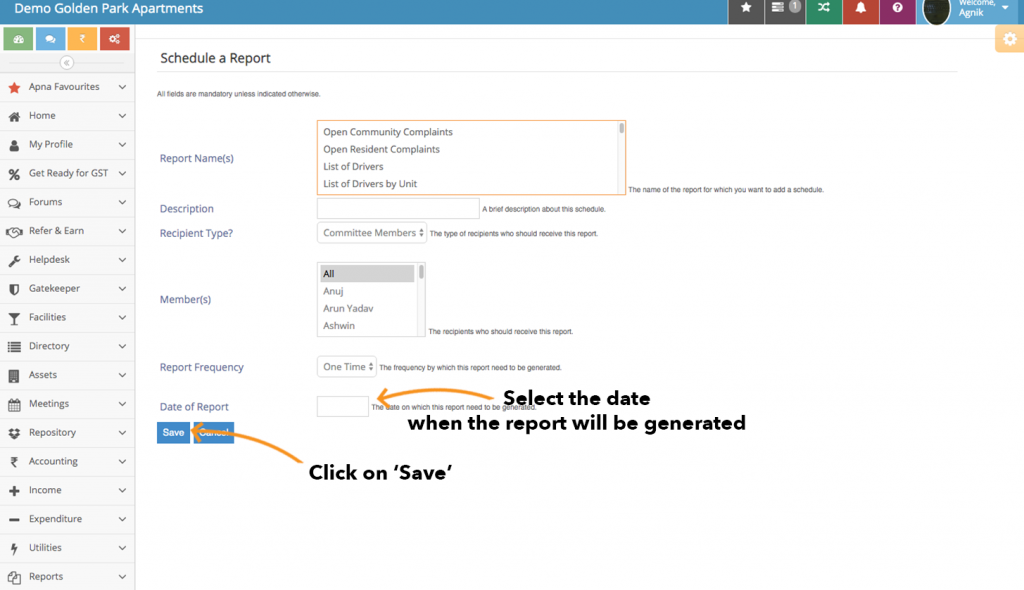1024x590 pixels.
Task: Select All in the Members list
Action: point(367,274)
